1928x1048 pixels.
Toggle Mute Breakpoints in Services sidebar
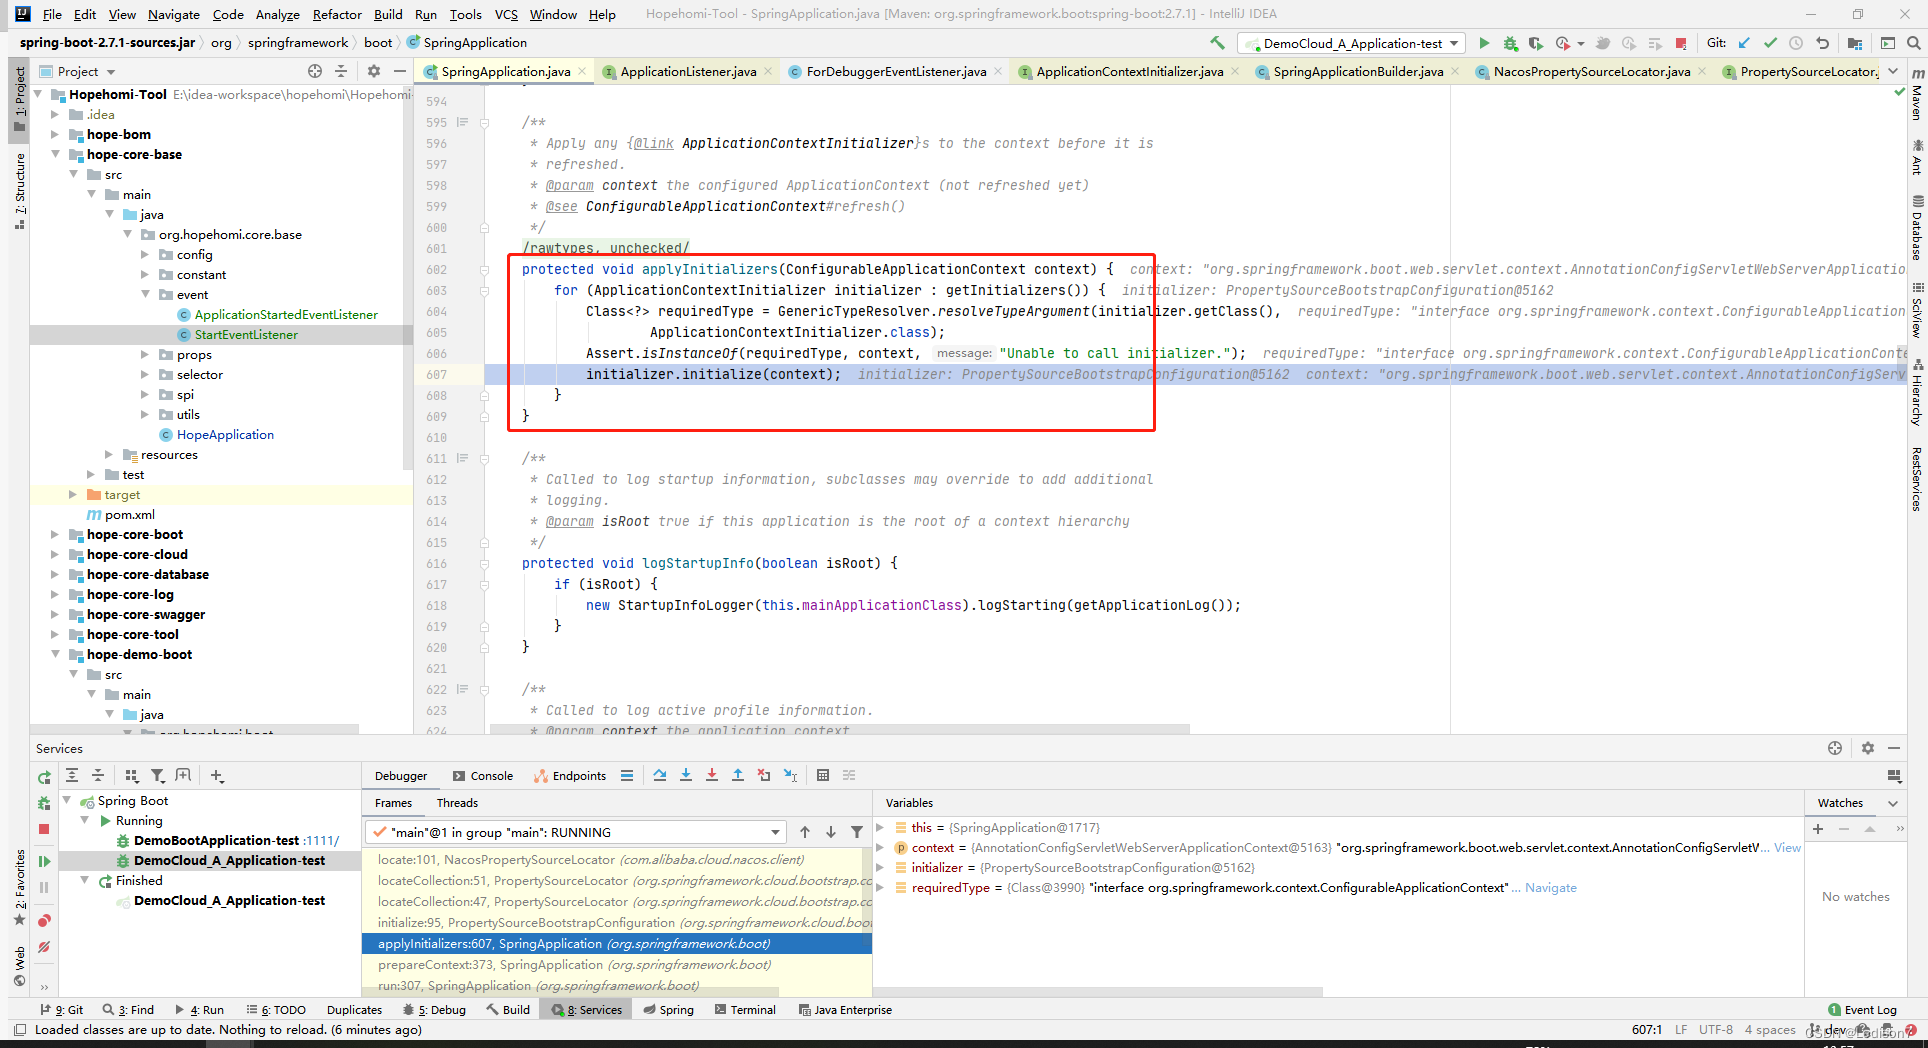pos(44,946)
